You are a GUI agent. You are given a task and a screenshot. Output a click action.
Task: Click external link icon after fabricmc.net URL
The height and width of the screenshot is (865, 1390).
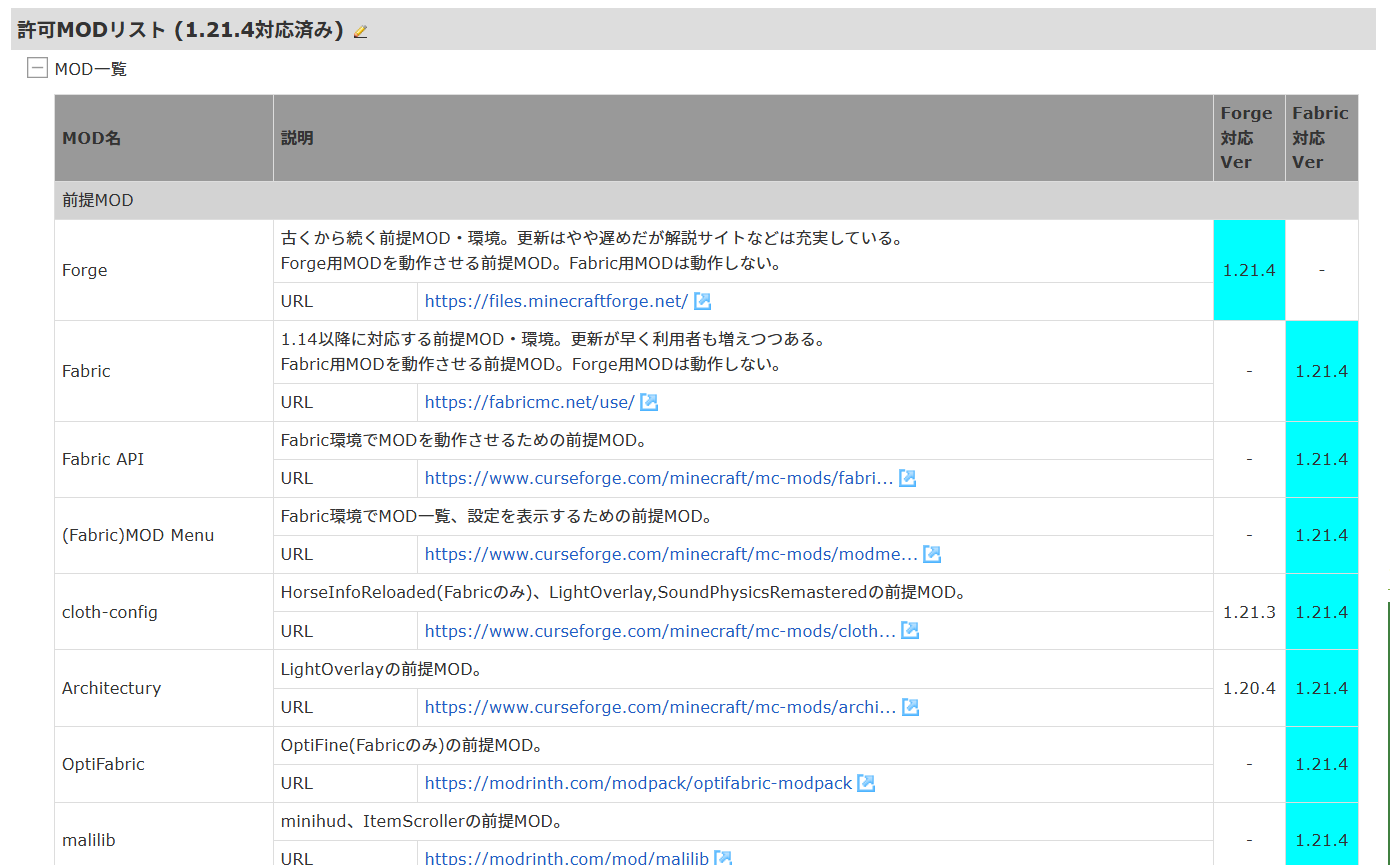click(649, 402)
